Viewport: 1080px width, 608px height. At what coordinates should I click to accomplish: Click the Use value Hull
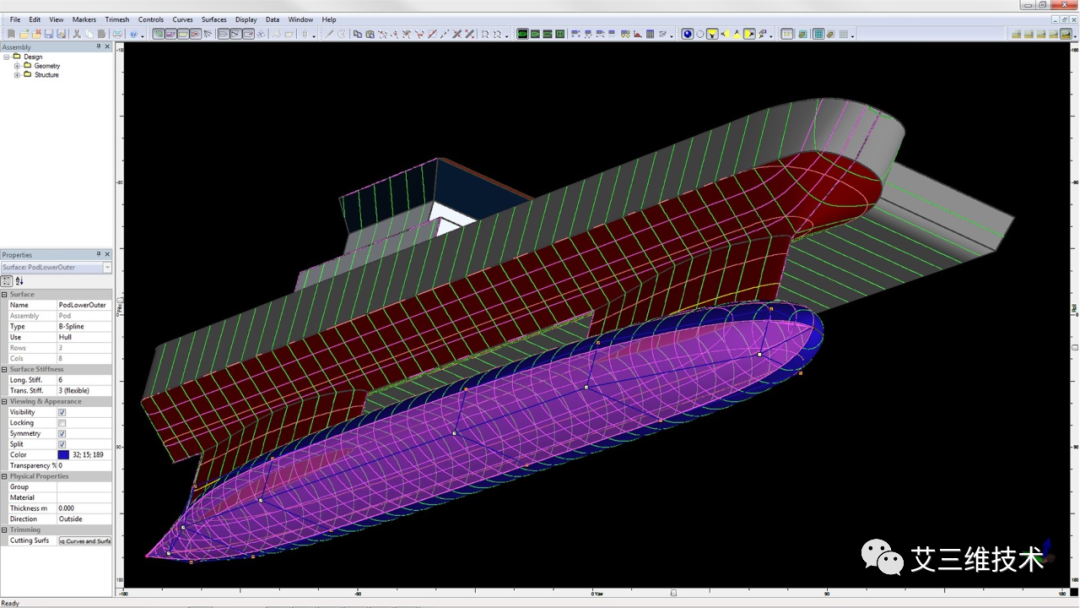pyautogui.click(x=84, y=337)
